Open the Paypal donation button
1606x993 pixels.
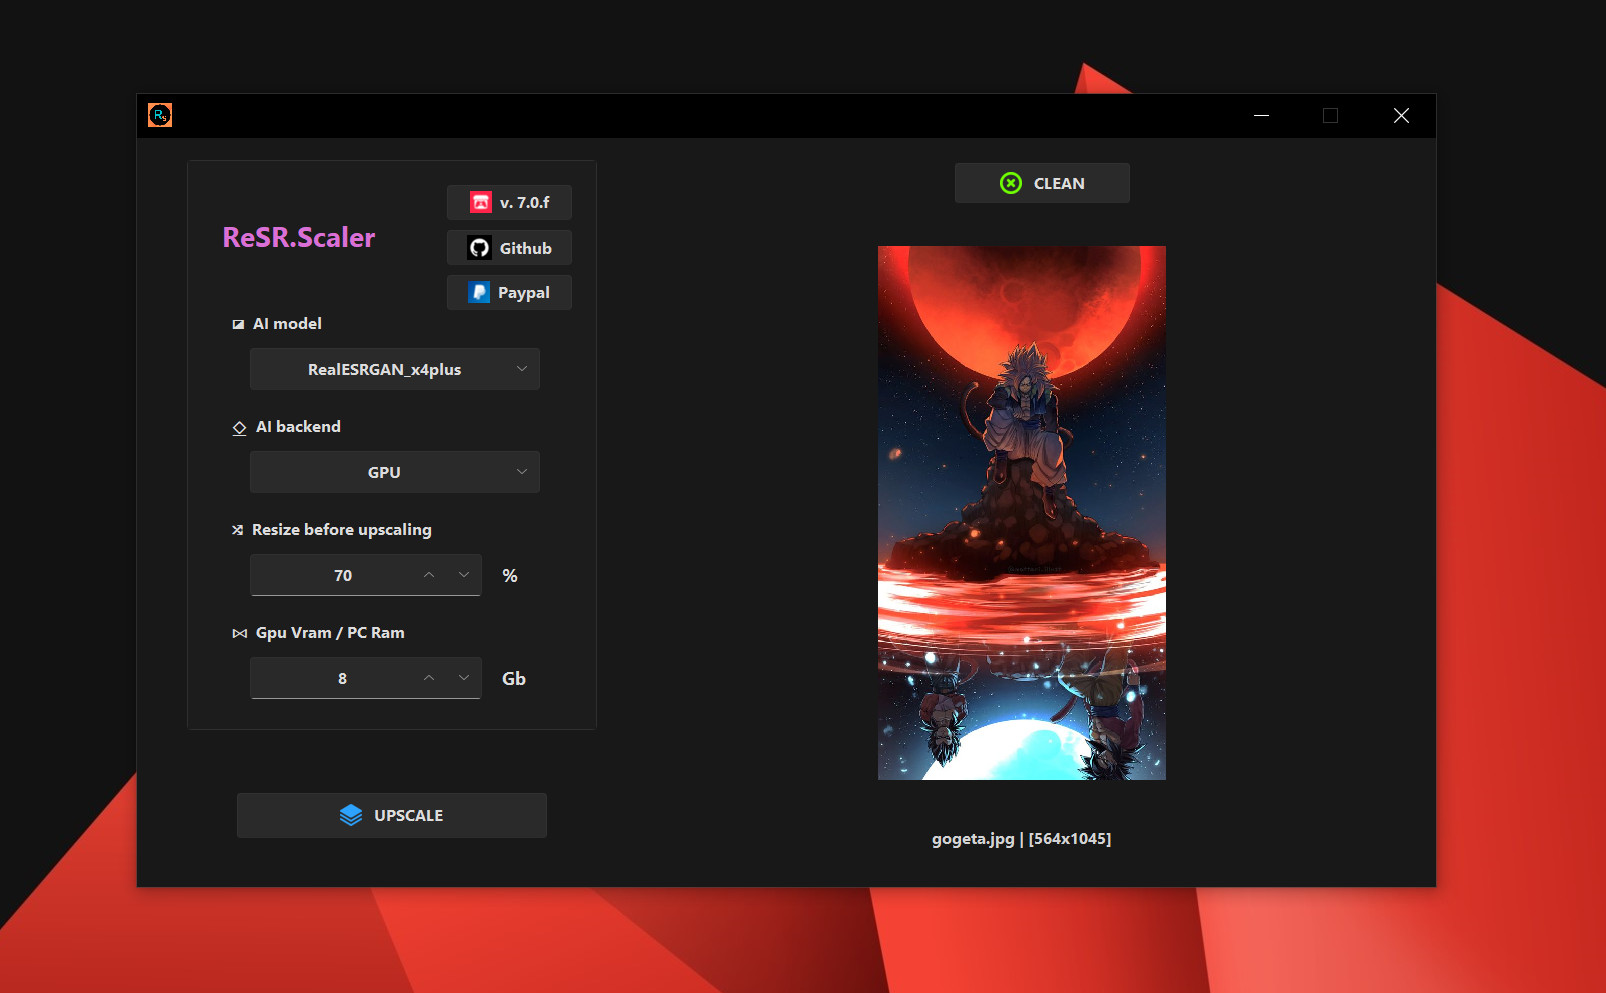click(x=509, y=292)
